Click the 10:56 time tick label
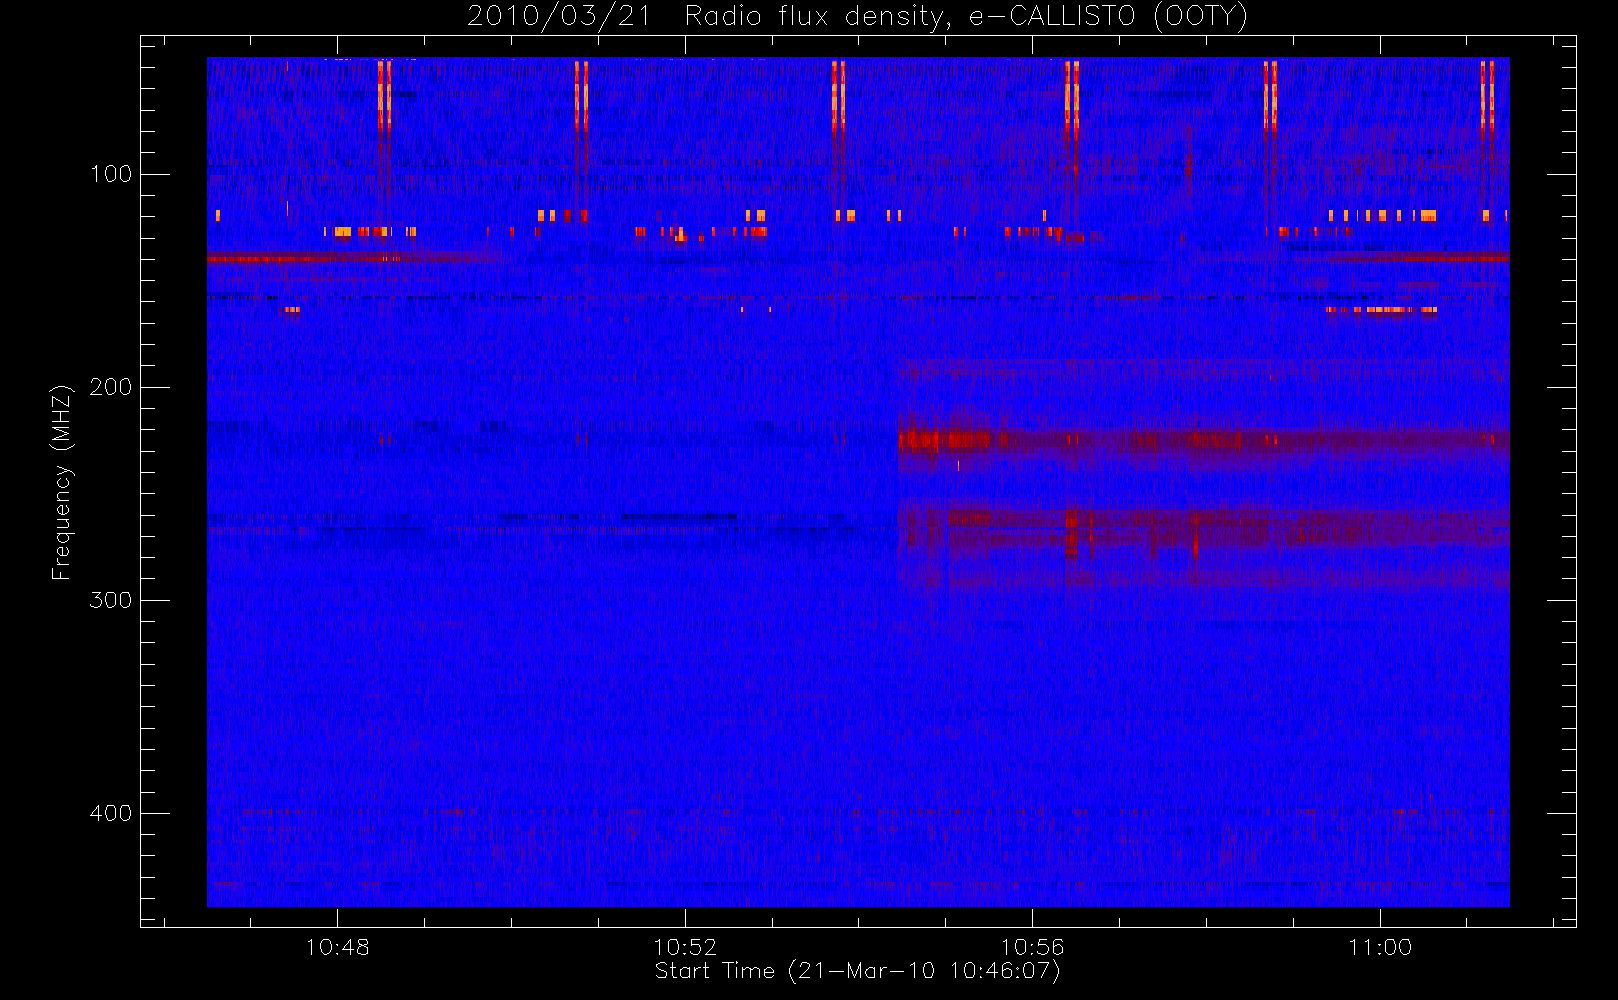Screen dimensions: 1618x1000 point(1032,947)
